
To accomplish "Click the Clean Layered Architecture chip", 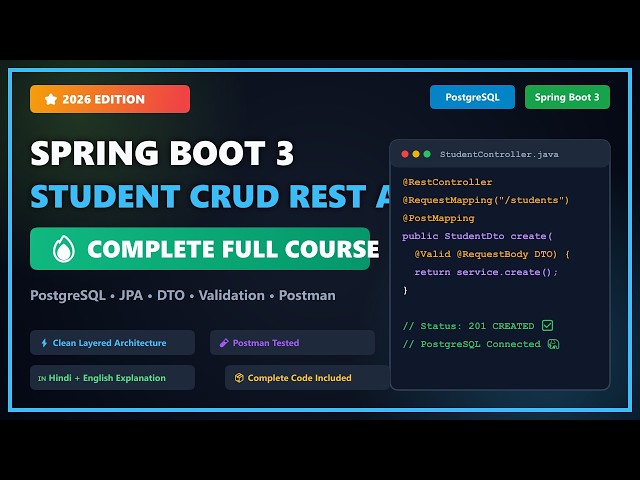I will click(x=112, y=343).
